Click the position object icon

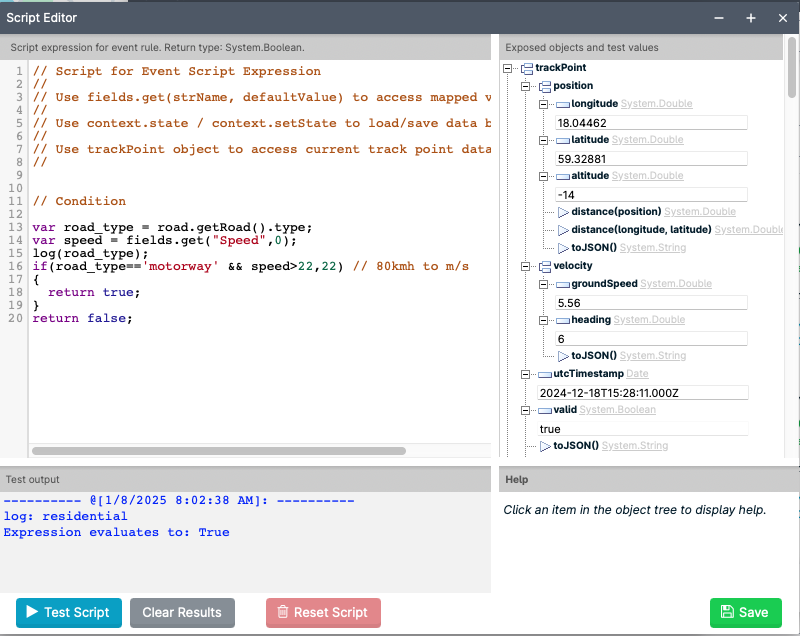pos(545,86)
